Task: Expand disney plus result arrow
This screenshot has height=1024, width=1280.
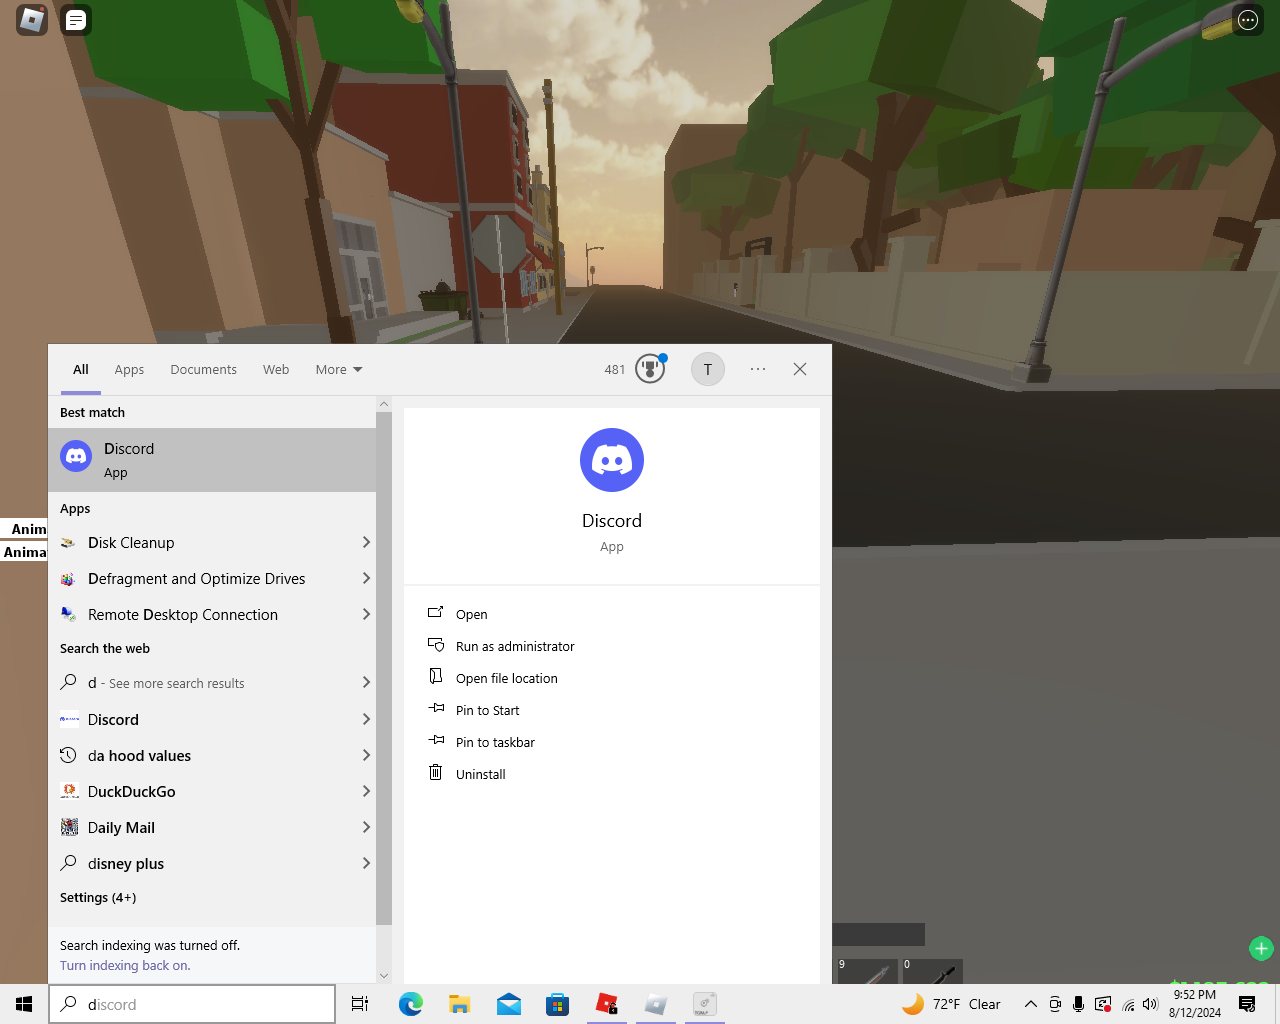Action: pos(366,863)
